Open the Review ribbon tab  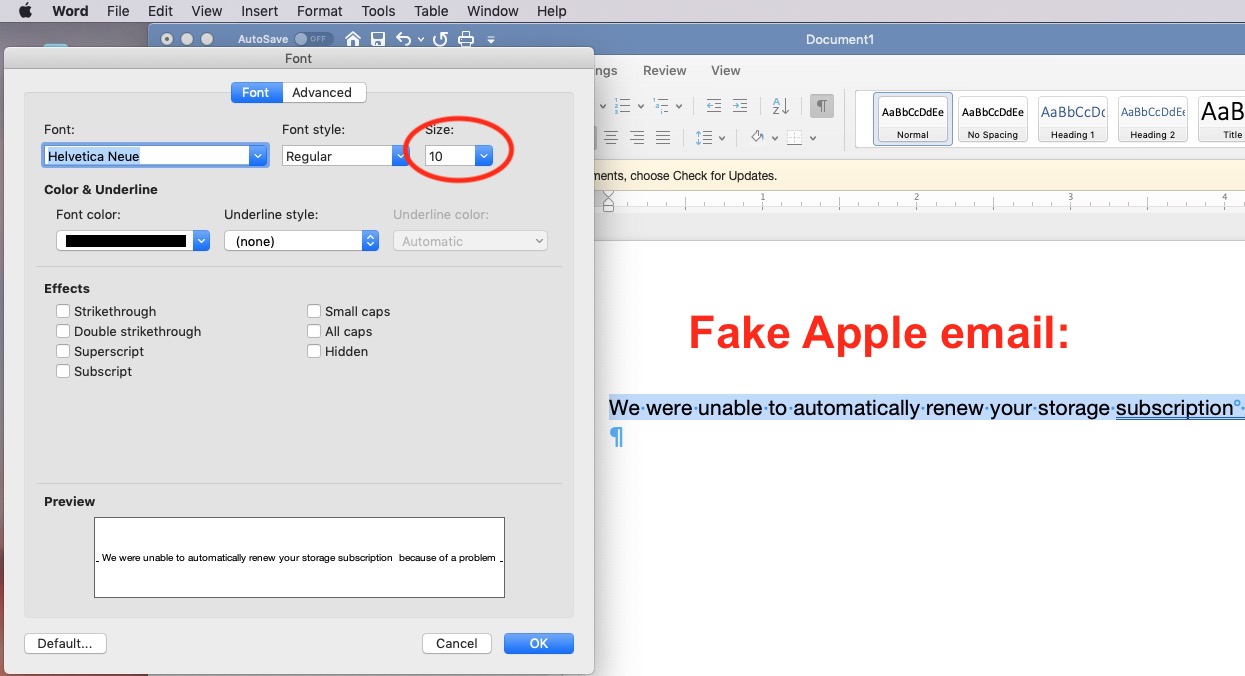coord(665,70)
